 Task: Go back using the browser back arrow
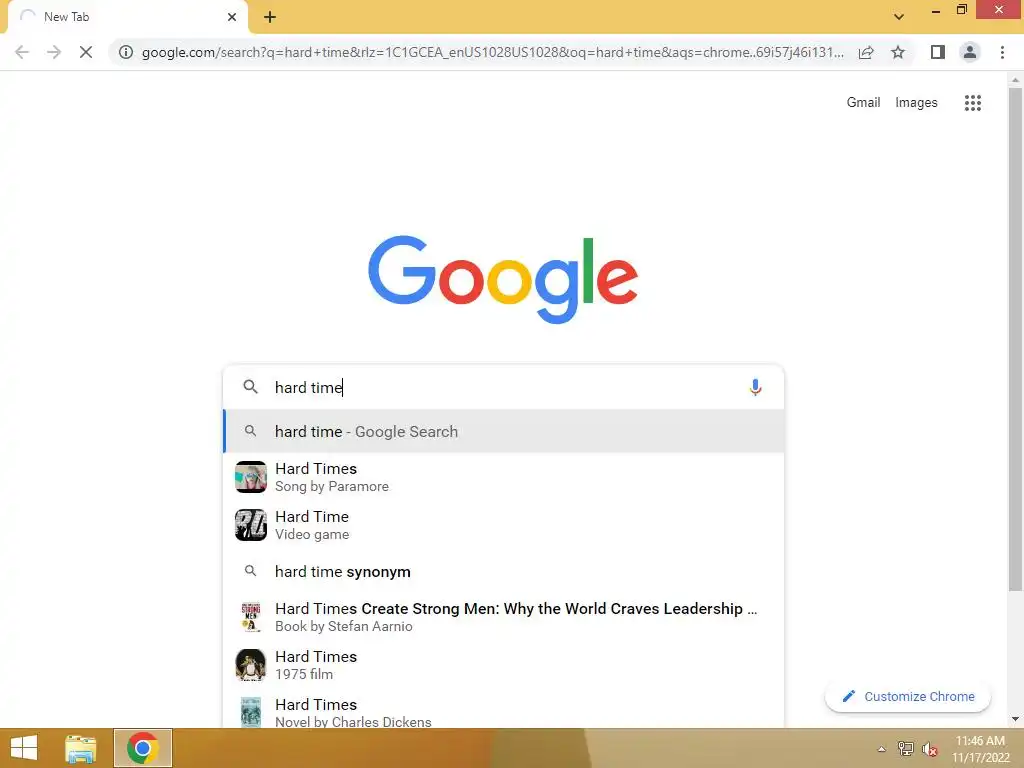tap(22, 52)
